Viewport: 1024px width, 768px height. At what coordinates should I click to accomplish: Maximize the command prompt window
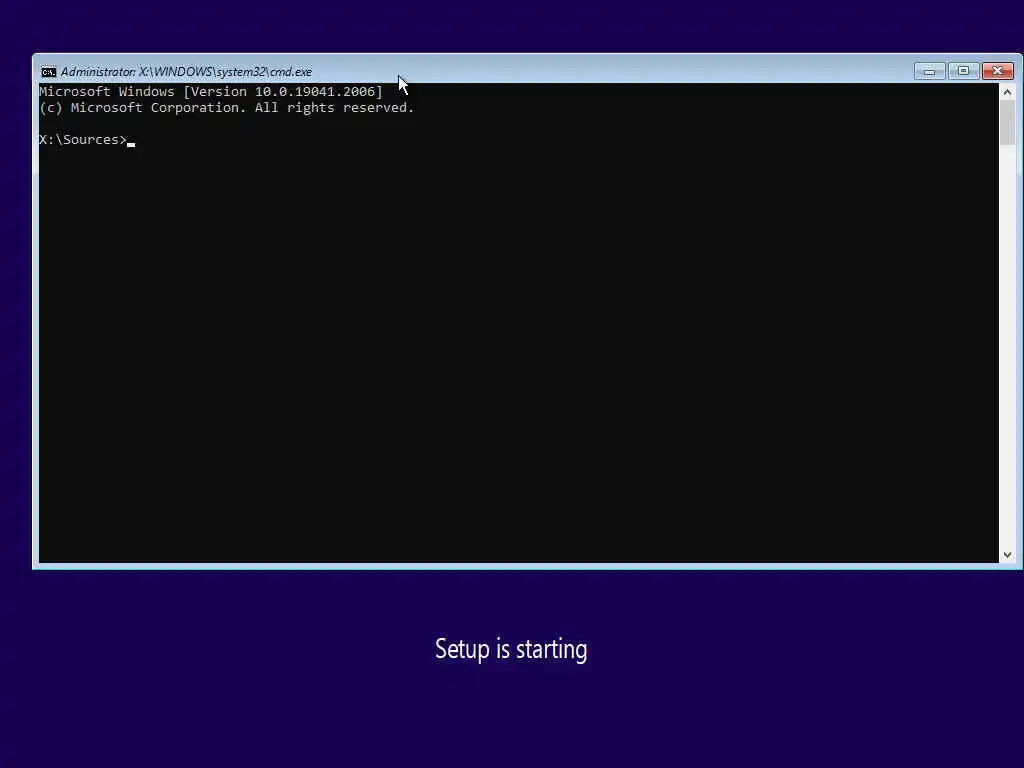click(x=963, y=71)
